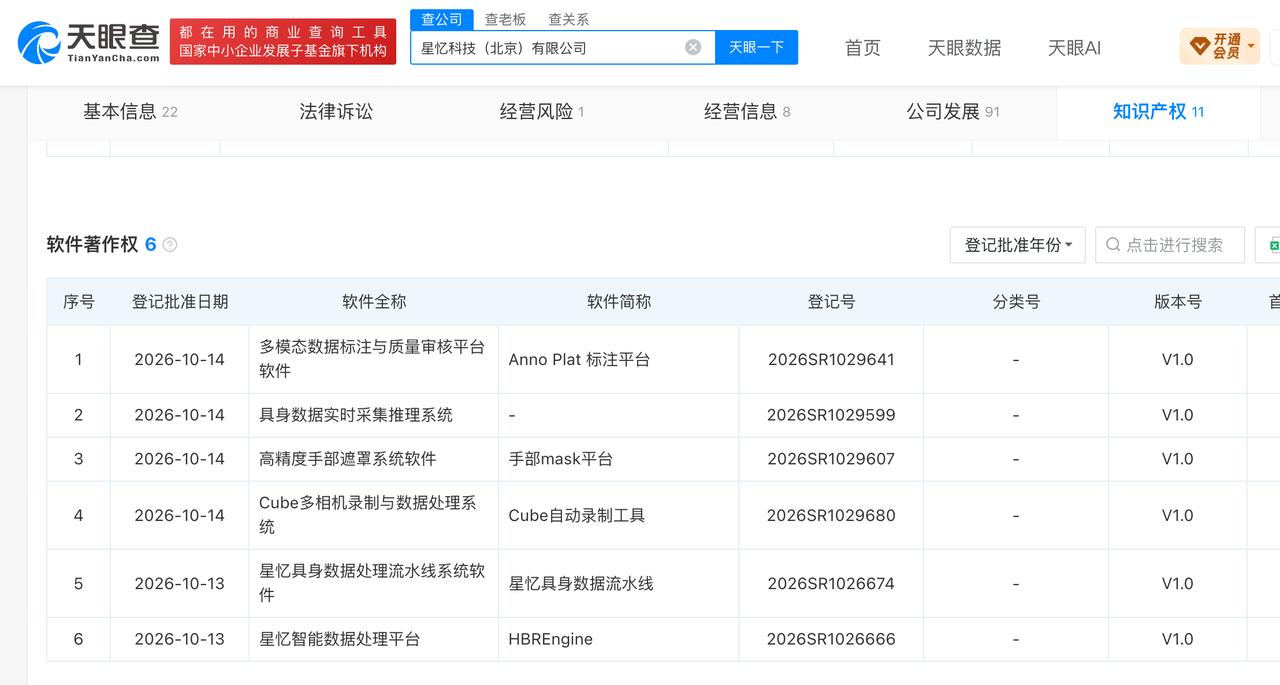Clear the company search field

pos(693,47)
